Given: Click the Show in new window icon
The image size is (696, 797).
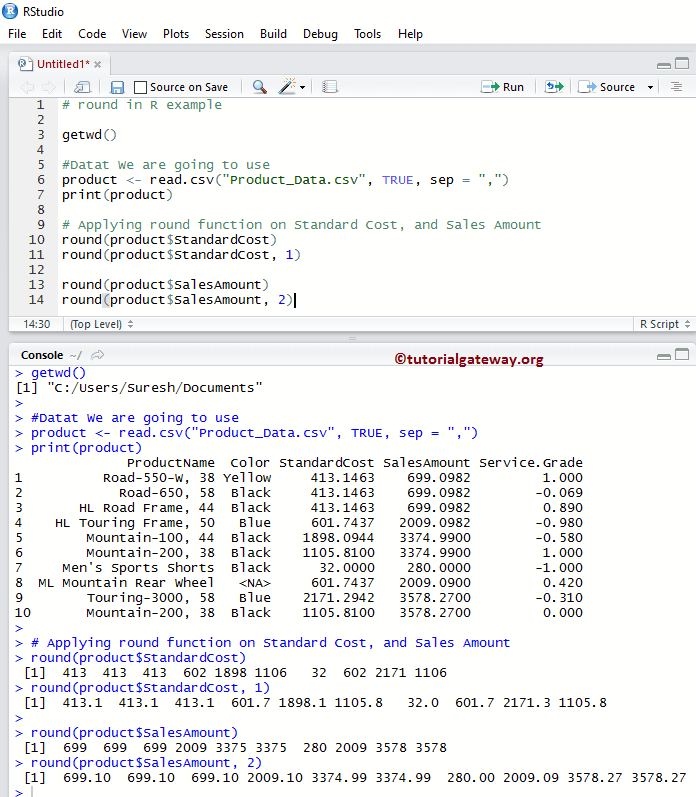Looking at the screenshot, I should point(82,87).
